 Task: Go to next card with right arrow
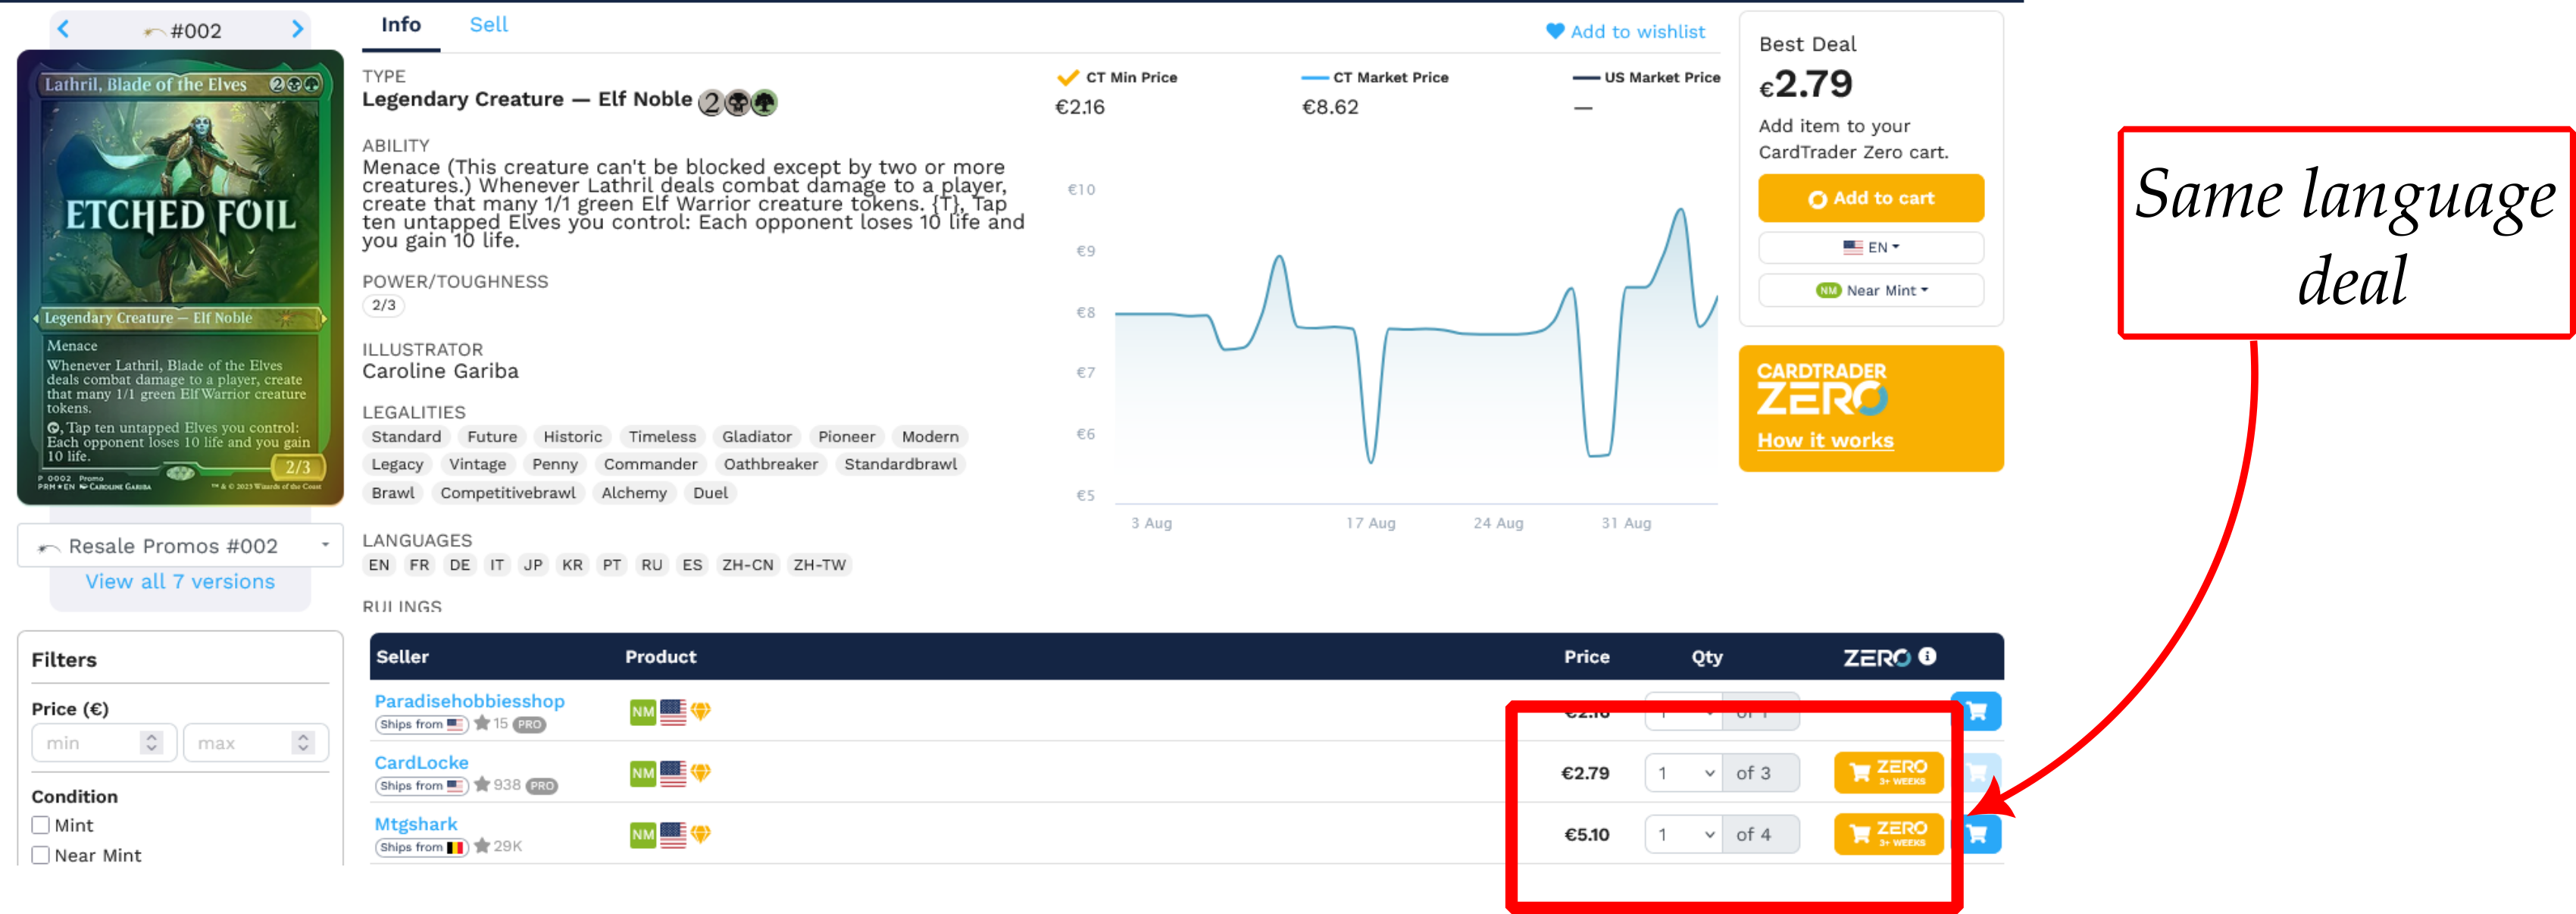tap(297, 29)
